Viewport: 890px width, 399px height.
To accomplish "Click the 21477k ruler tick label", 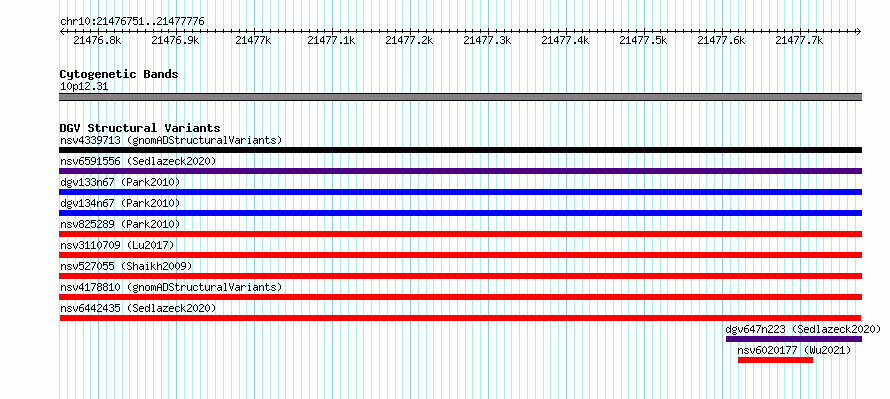I will click(253, 40).
